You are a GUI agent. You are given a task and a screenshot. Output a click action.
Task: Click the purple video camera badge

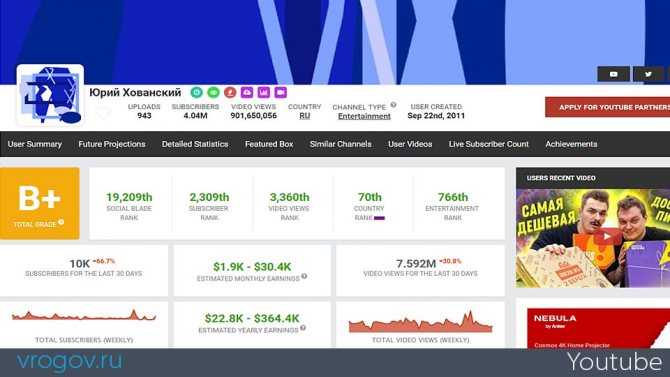click(280, 92)
